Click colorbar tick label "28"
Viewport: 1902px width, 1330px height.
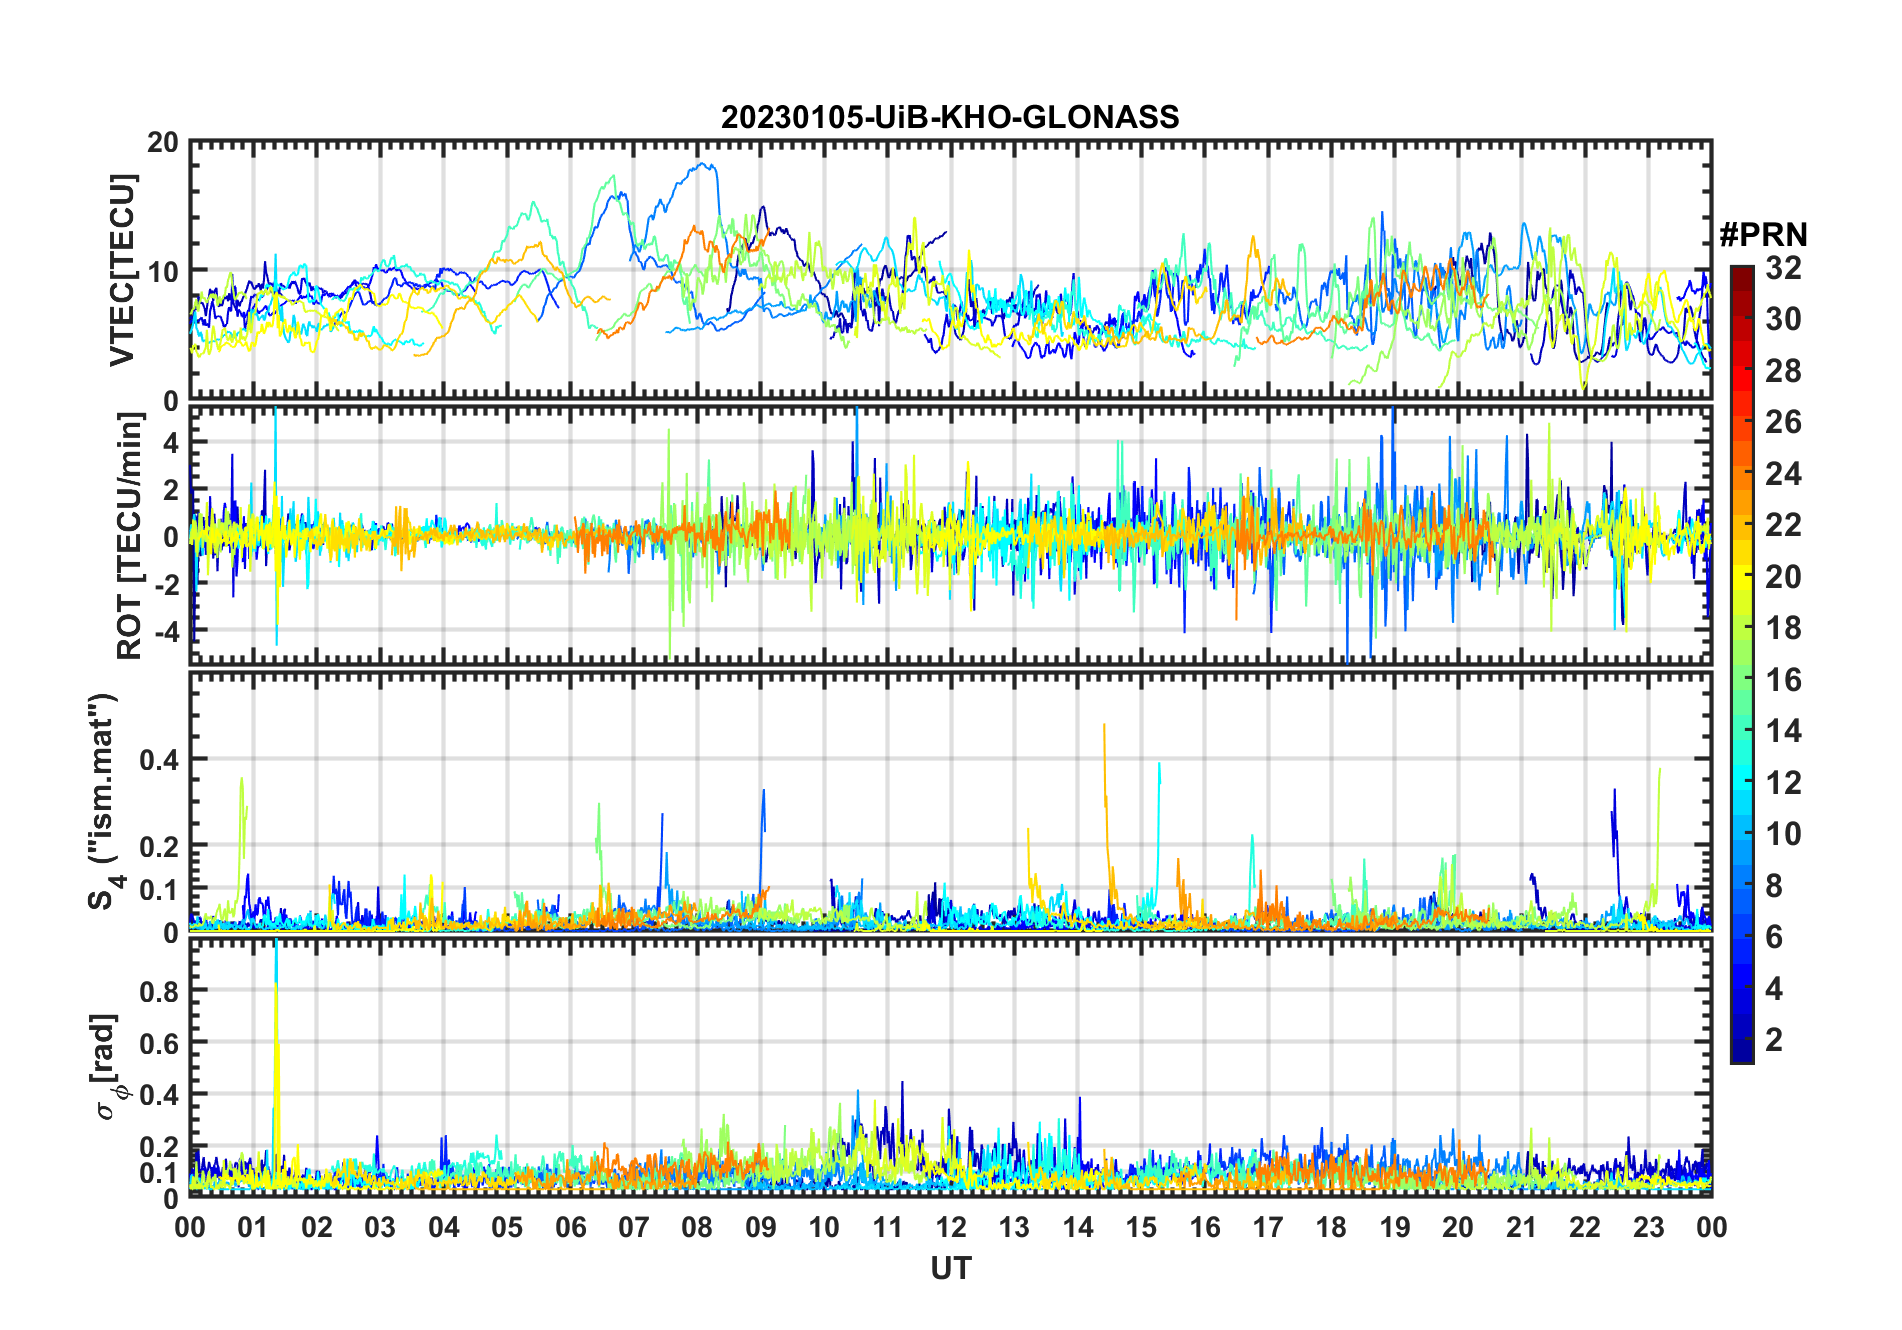(1783, 370)
